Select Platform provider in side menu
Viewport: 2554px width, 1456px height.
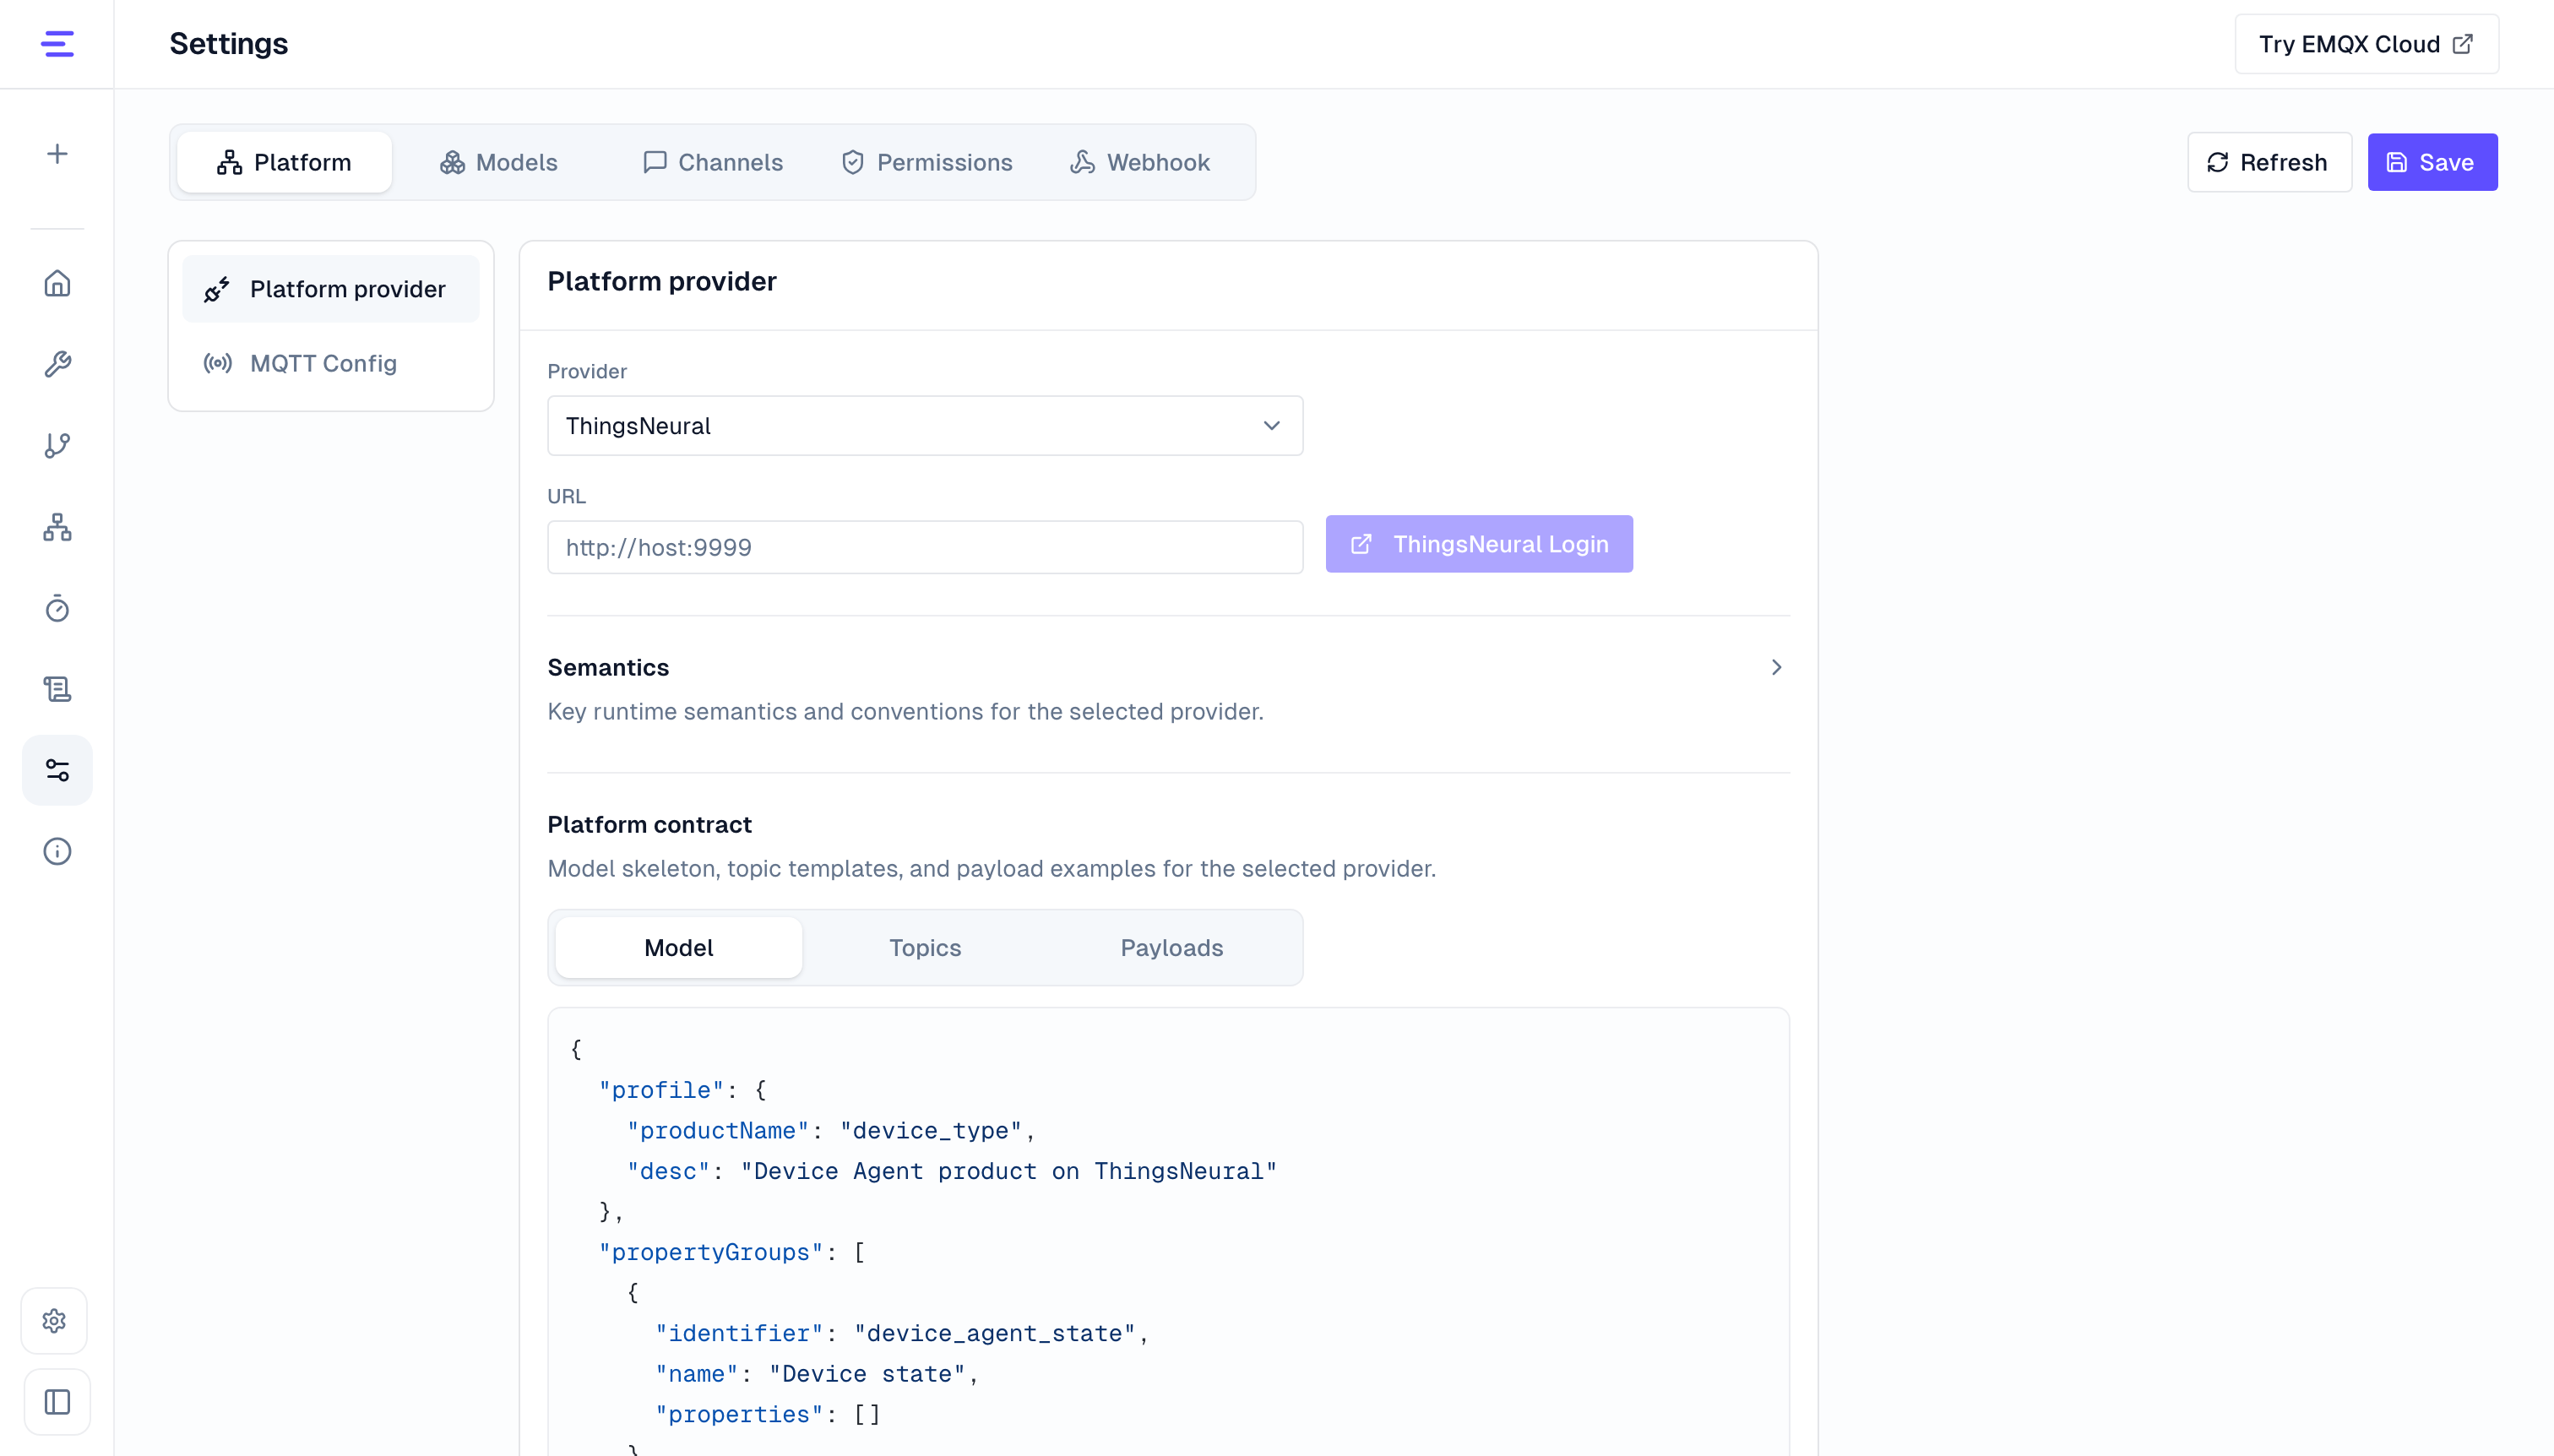coord(331,289)
